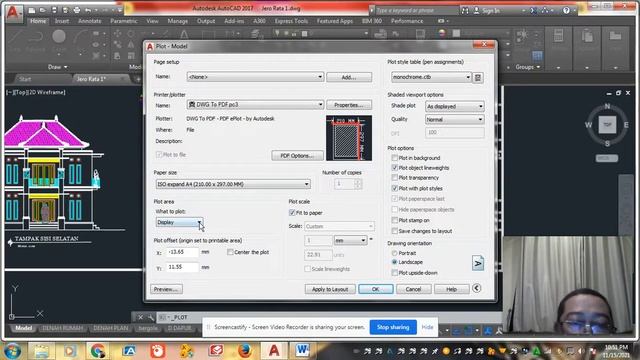
Task: Click the plotter Properties... button
Action: [349, 105]
